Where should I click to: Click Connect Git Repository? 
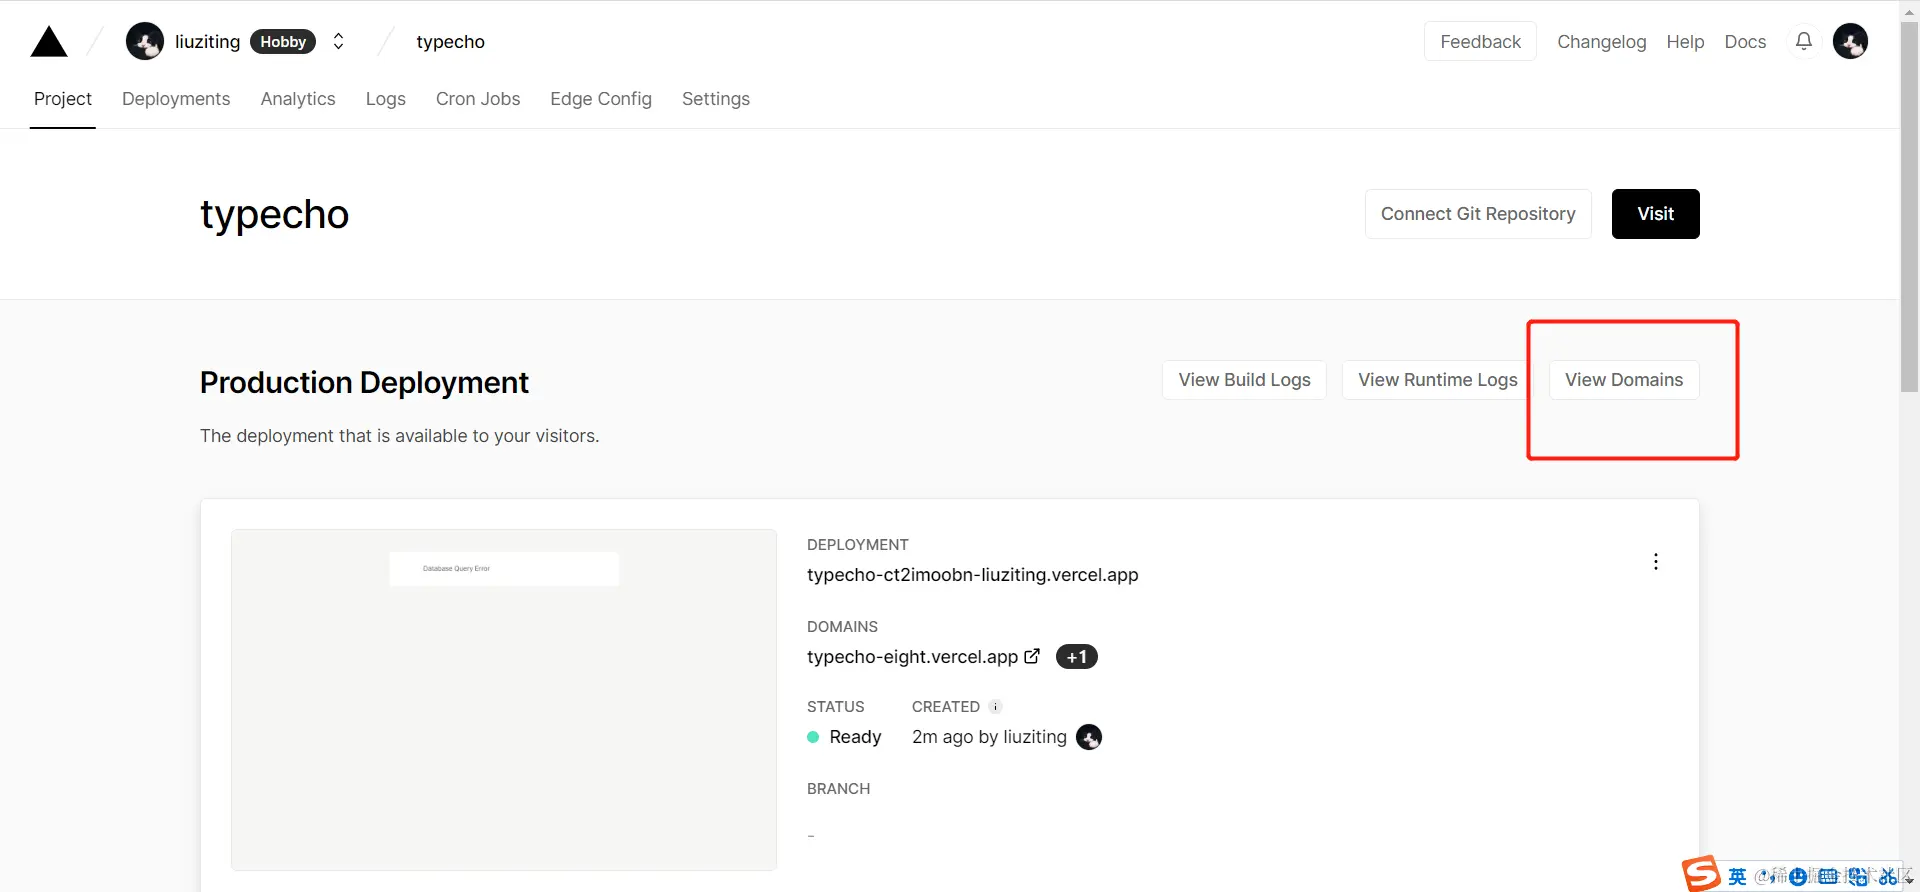(x=1478, y=214)
